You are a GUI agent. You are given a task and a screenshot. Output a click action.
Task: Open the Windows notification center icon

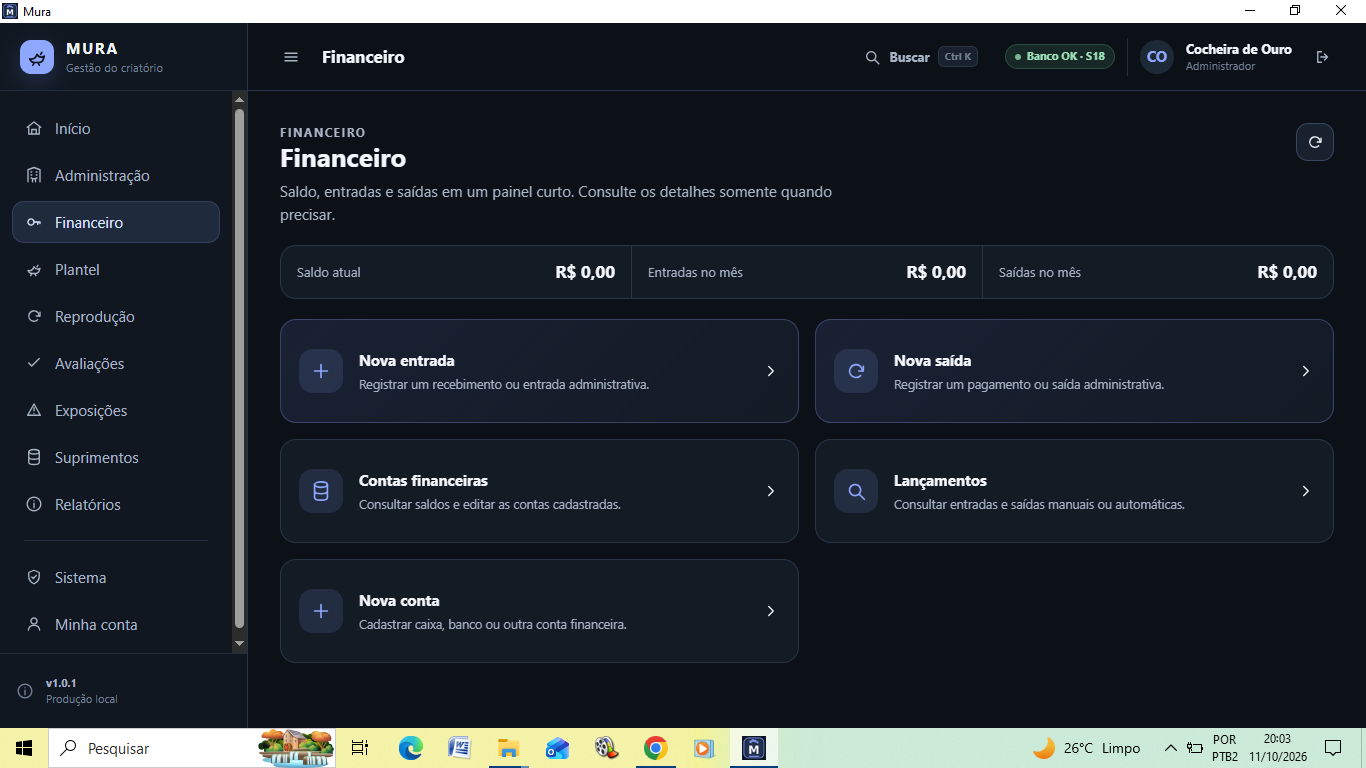pyautogui.click(x=1333, y=748)
